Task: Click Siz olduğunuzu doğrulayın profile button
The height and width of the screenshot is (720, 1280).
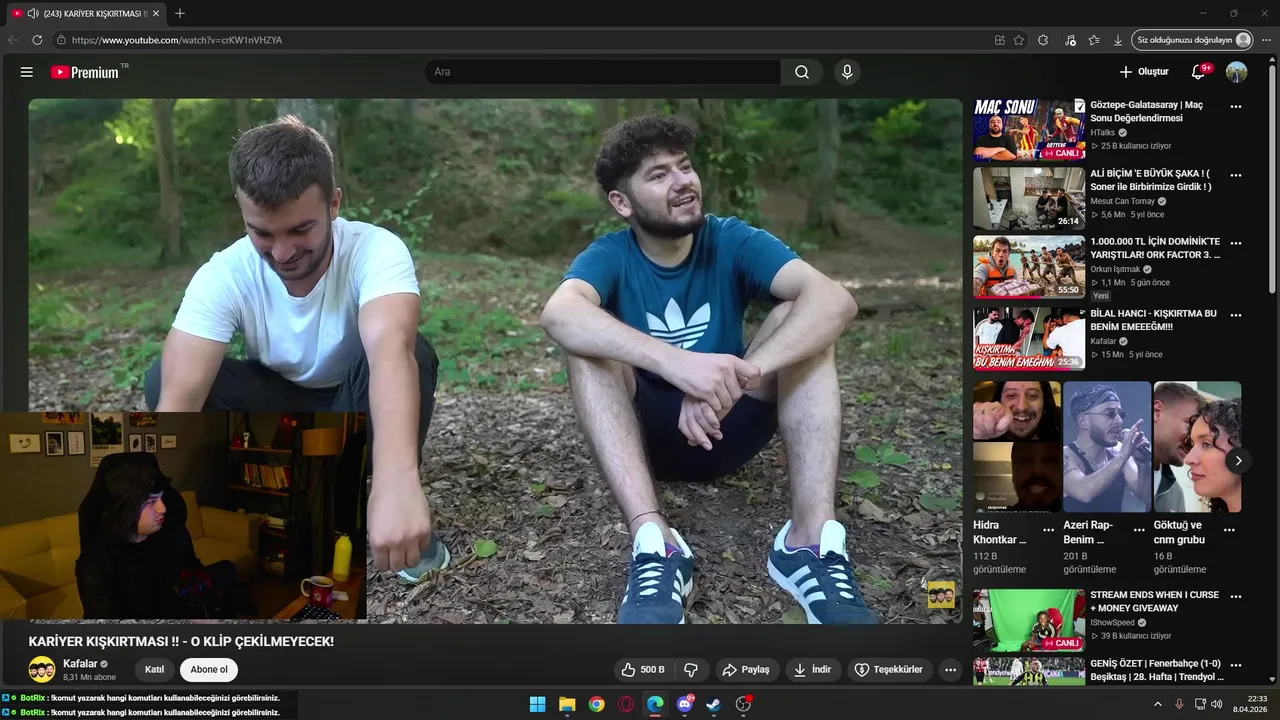Action: coord(1192,40)
